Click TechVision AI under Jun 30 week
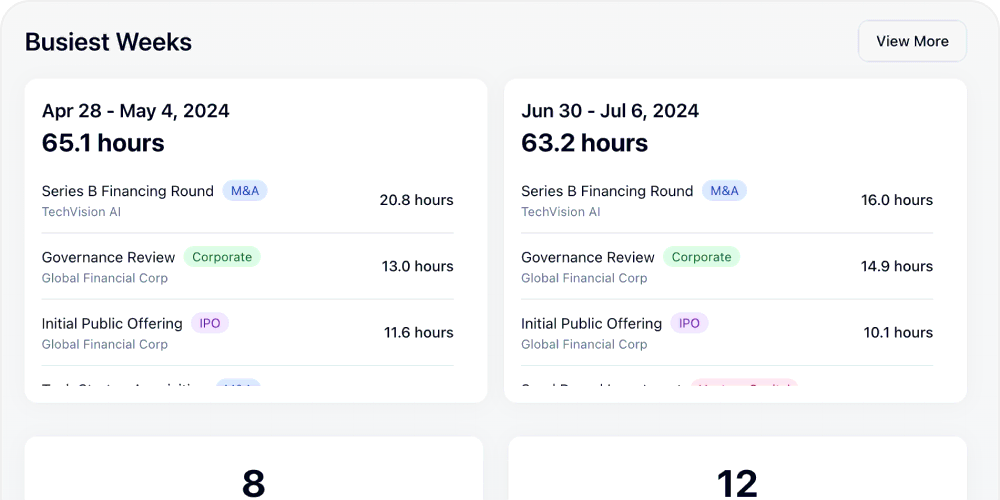 point(561,212)
